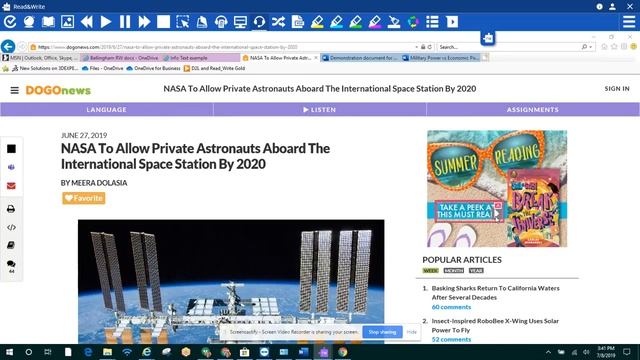
Task: Open the LANGUAGE bar option
Action: pyautogui.click(x=107, y=109)
